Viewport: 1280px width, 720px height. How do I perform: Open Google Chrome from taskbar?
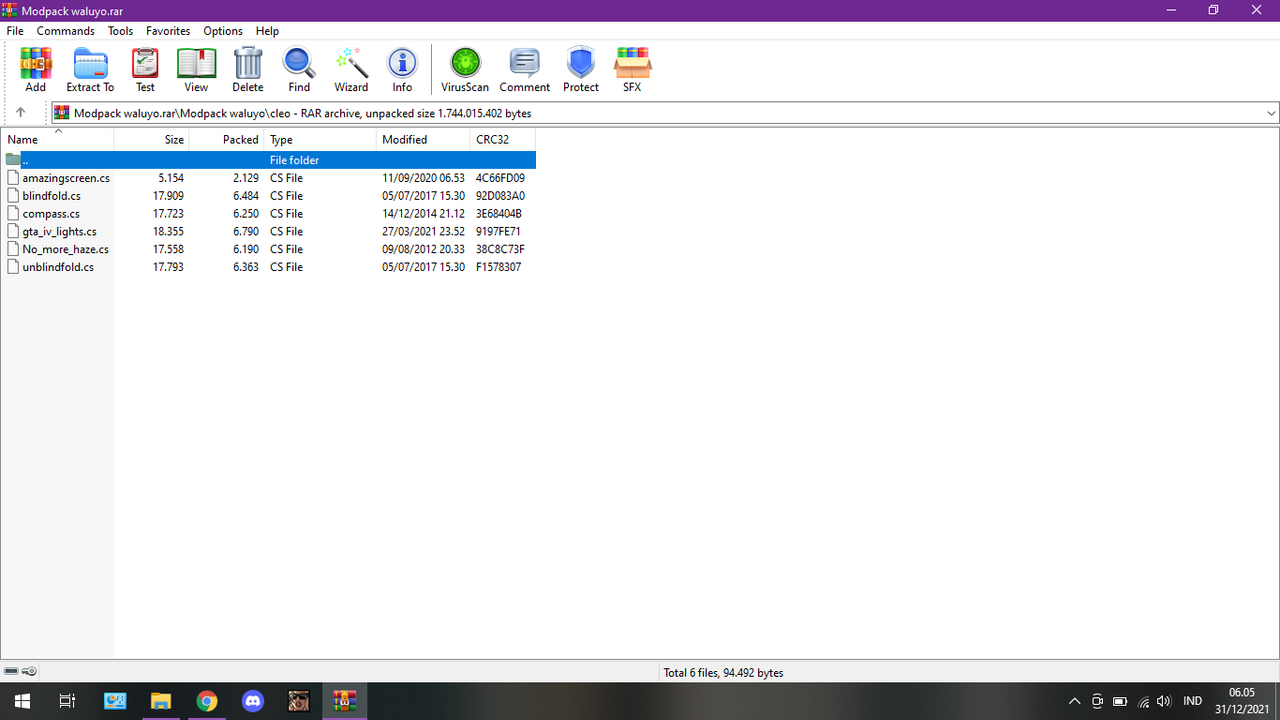(x=207, y=701)
